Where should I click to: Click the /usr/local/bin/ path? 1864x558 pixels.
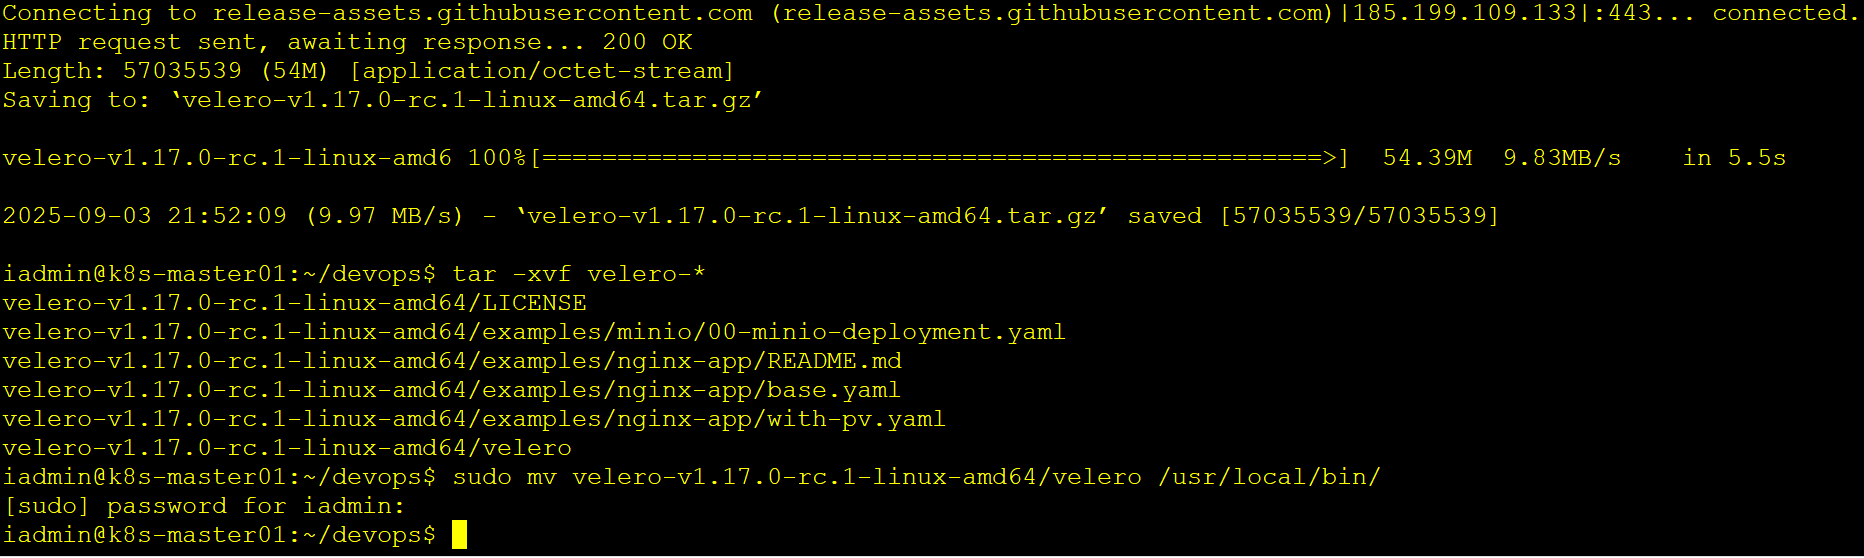1269,477
